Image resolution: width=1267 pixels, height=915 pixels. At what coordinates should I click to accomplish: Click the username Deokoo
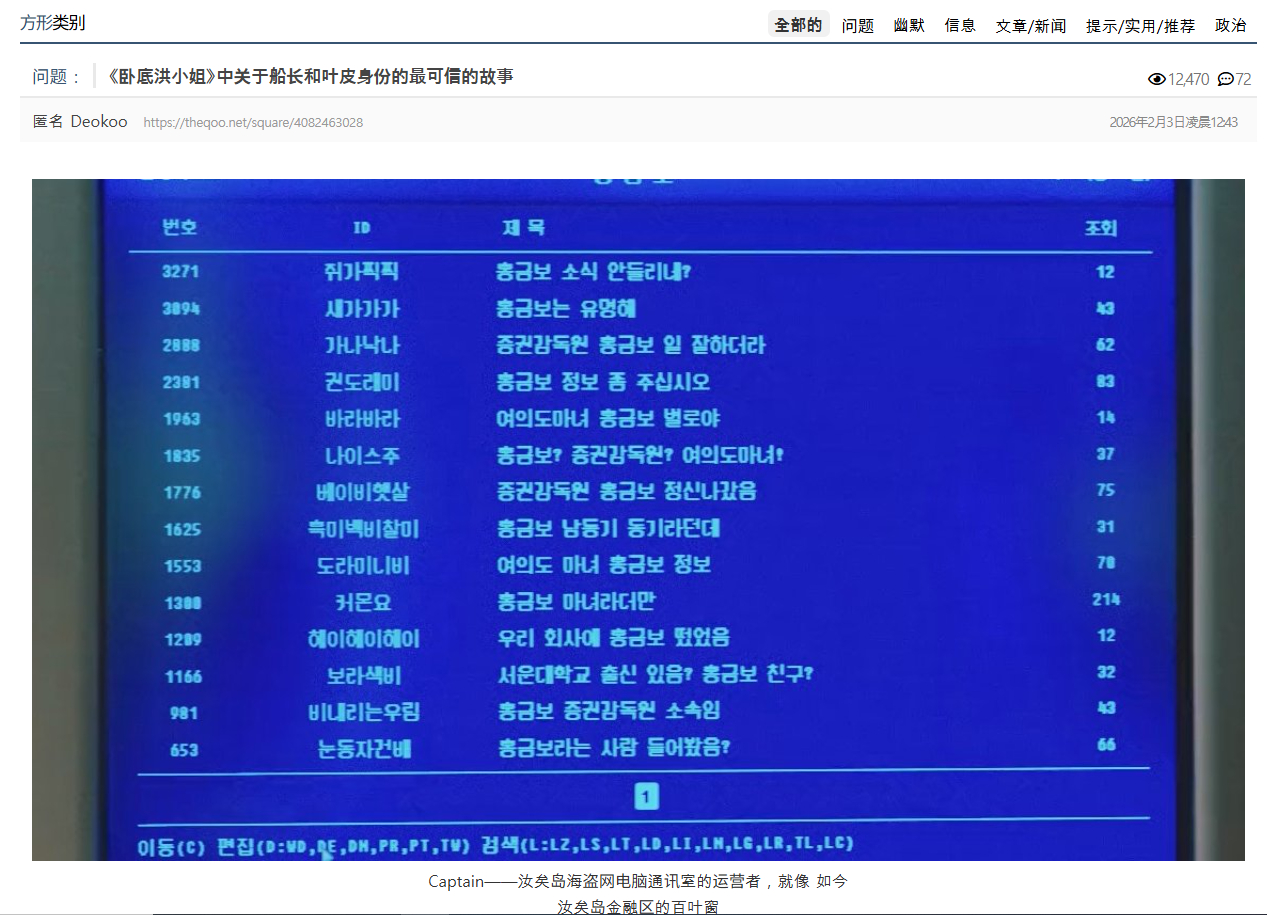pos(98,121)
